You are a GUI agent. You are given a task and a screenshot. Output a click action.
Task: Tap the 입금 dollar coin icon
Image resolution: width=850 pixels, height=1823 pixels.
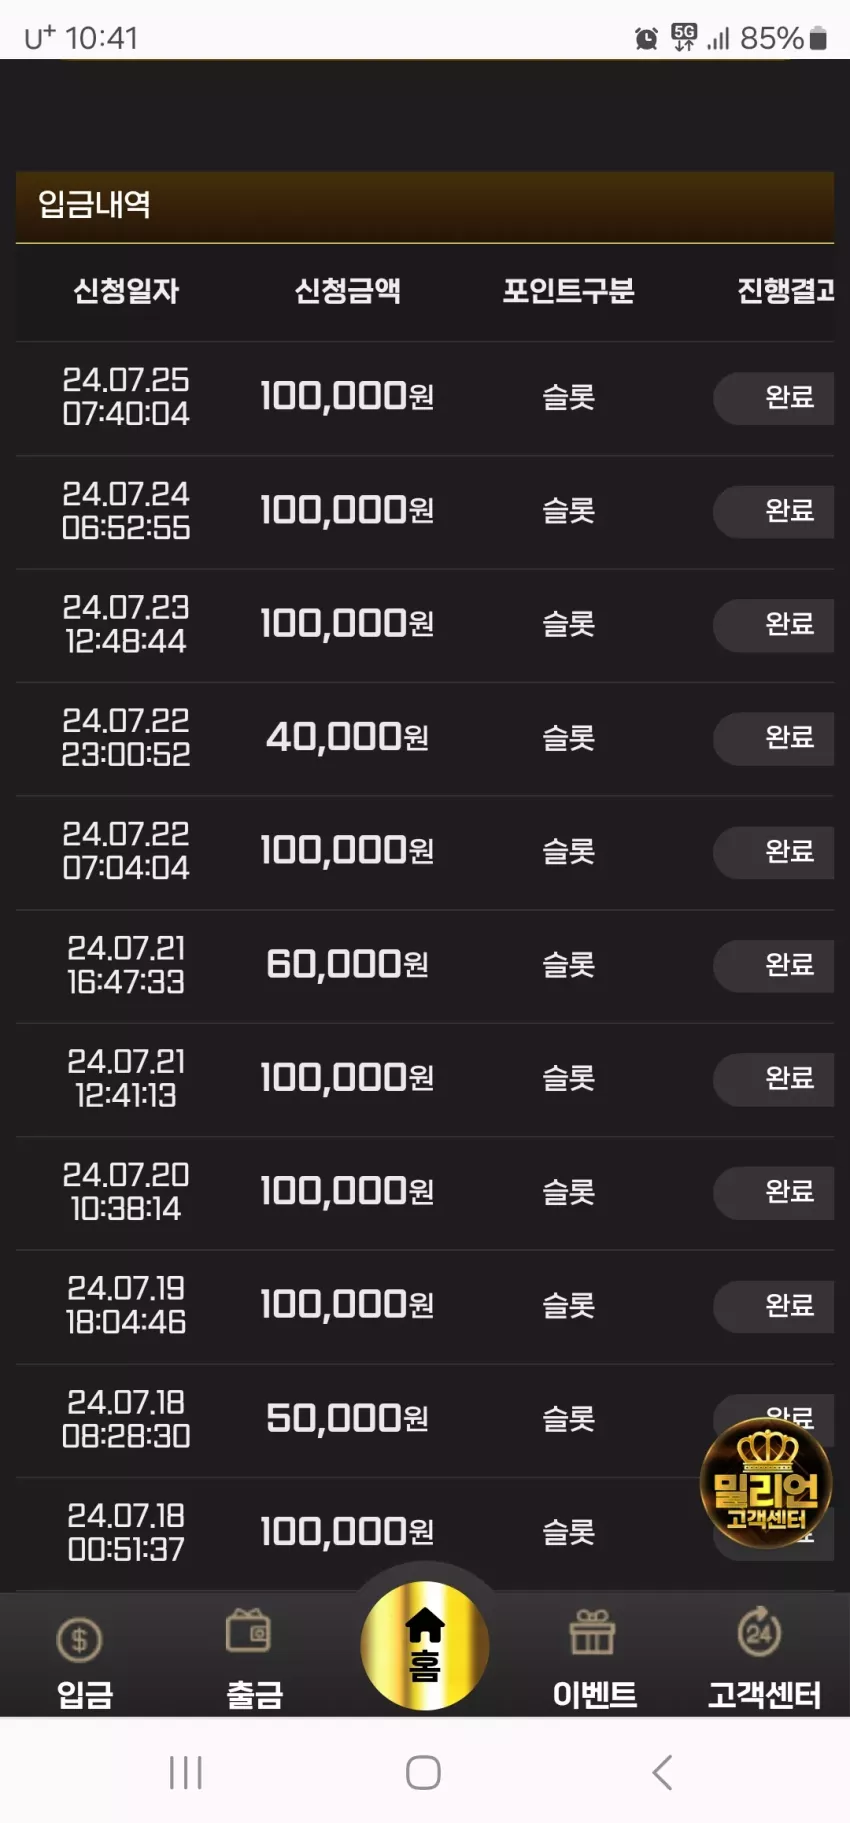pos(80,1640)
